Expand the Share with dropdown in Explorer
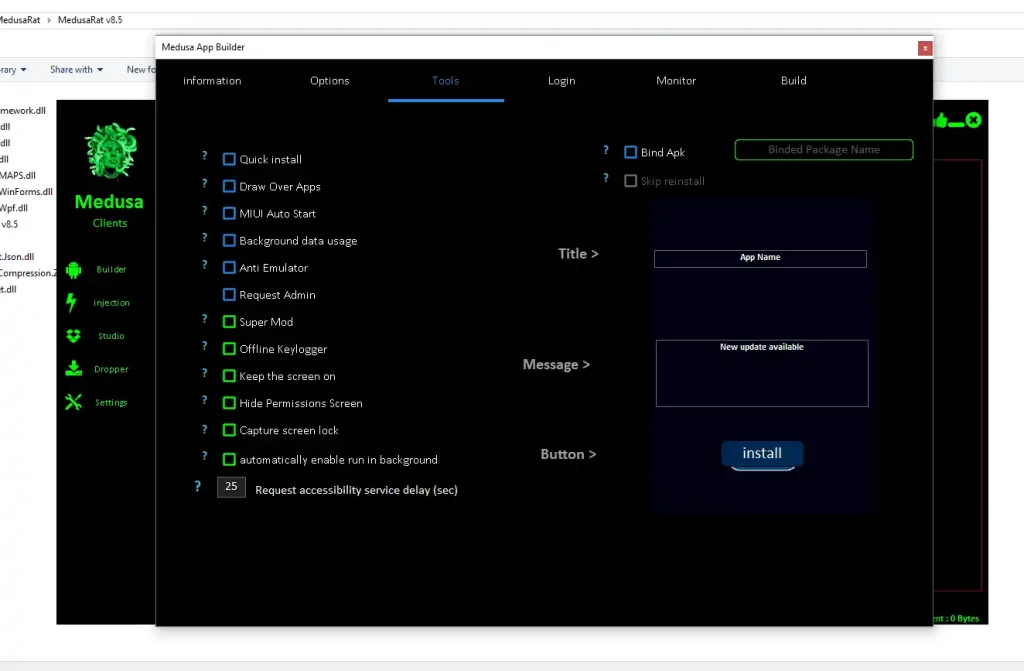 [76, 70]
